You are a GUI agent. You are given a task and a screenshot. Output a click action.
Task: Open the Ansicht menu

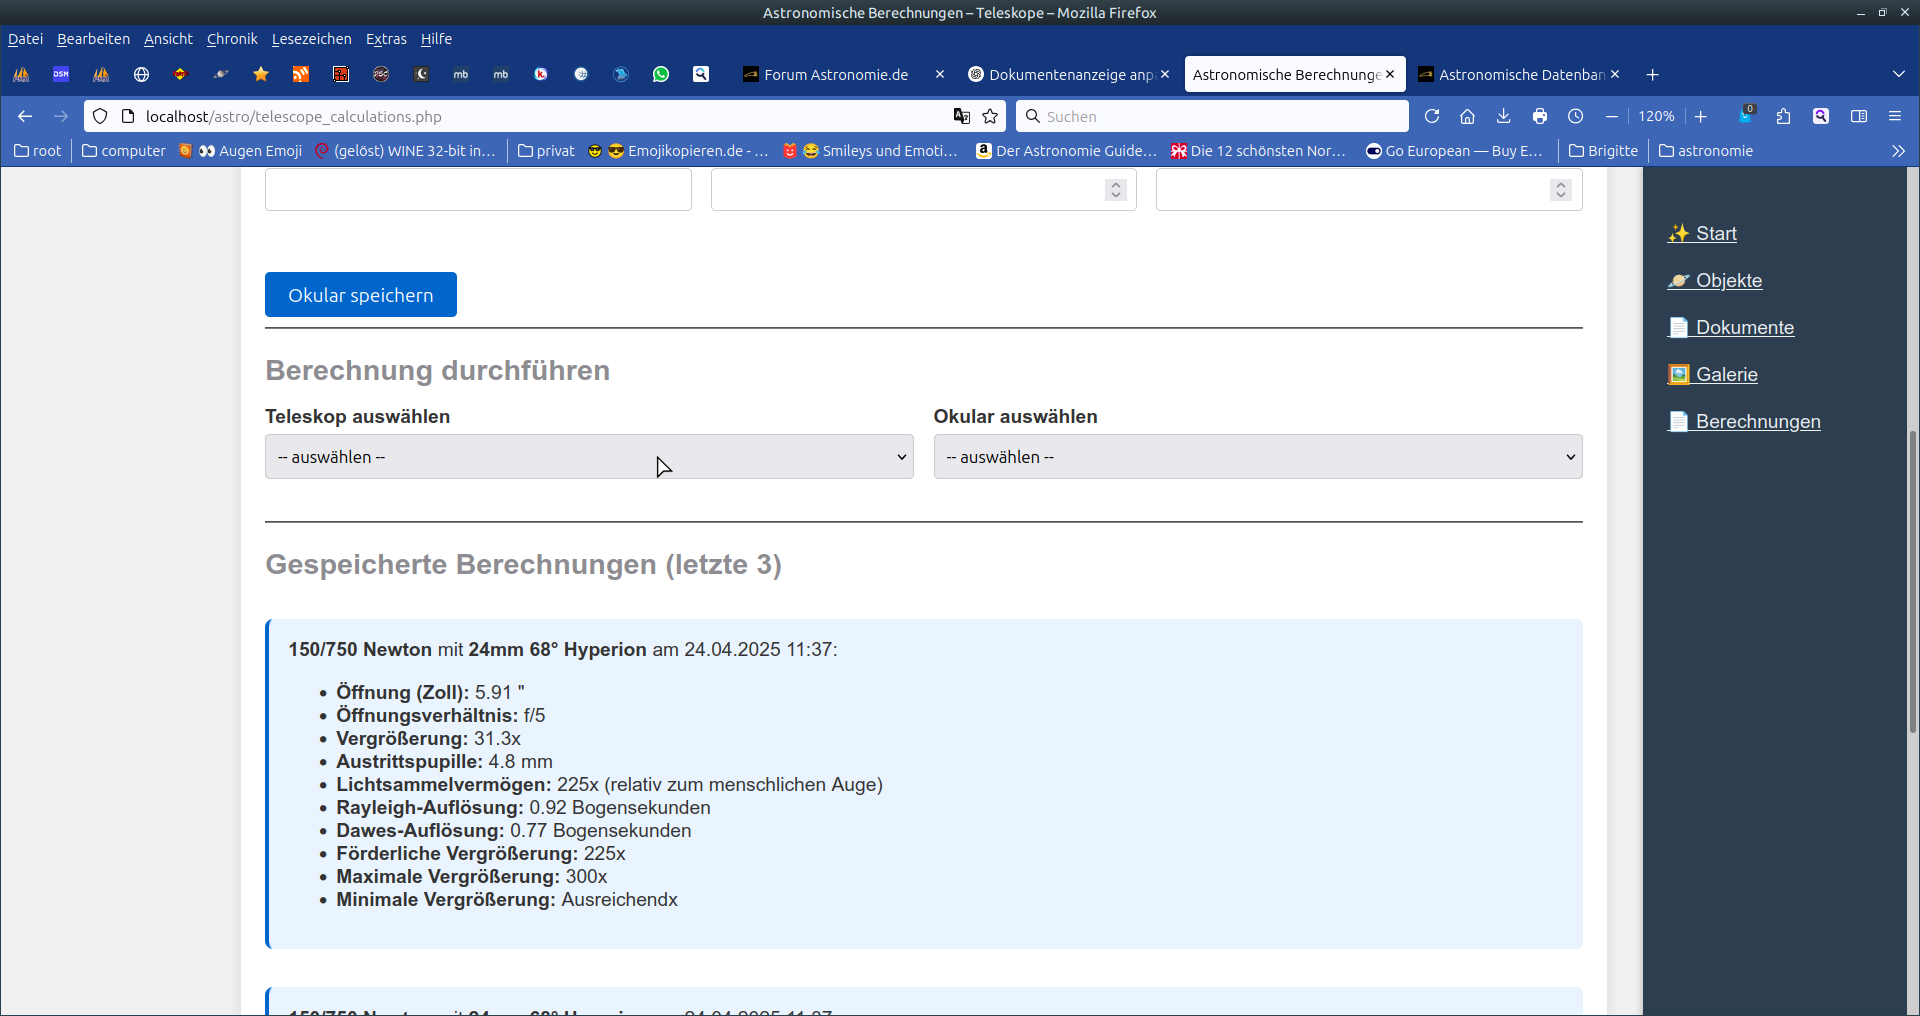pos(168,39)
